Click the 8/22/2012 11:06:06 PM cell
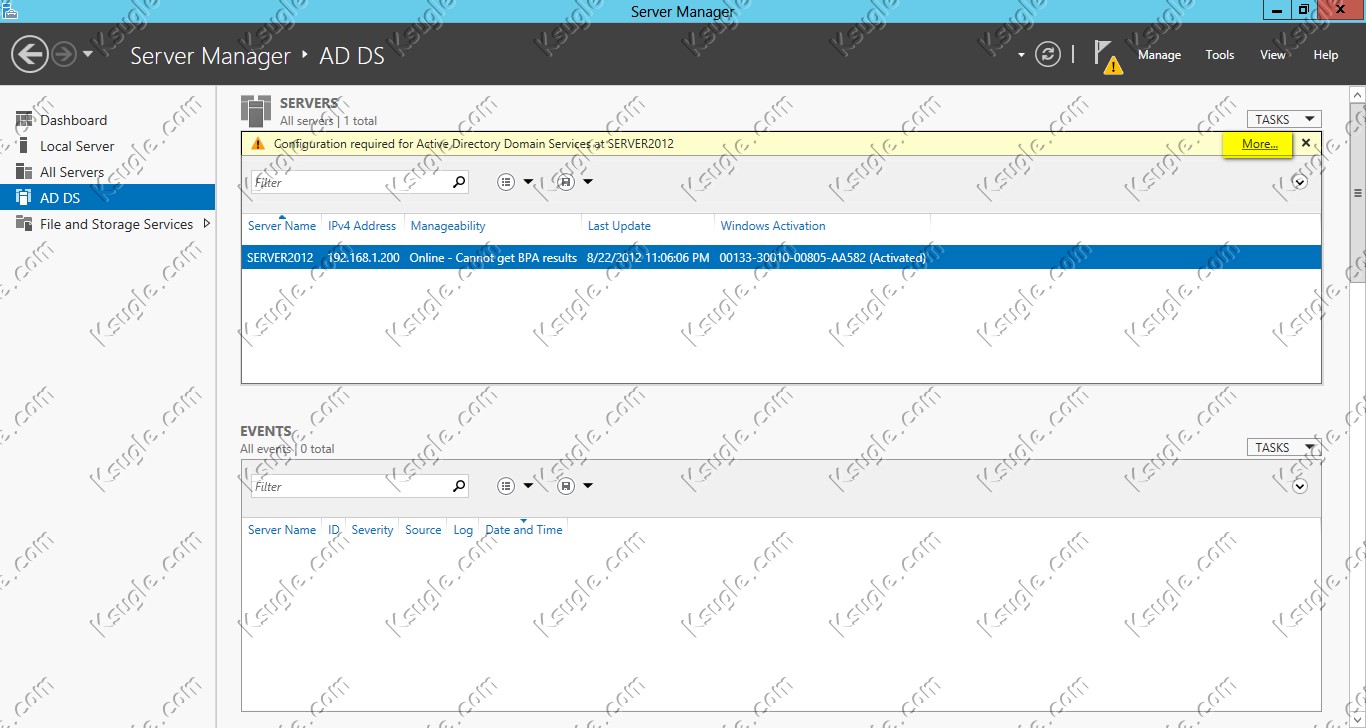 tap(648, 258)
